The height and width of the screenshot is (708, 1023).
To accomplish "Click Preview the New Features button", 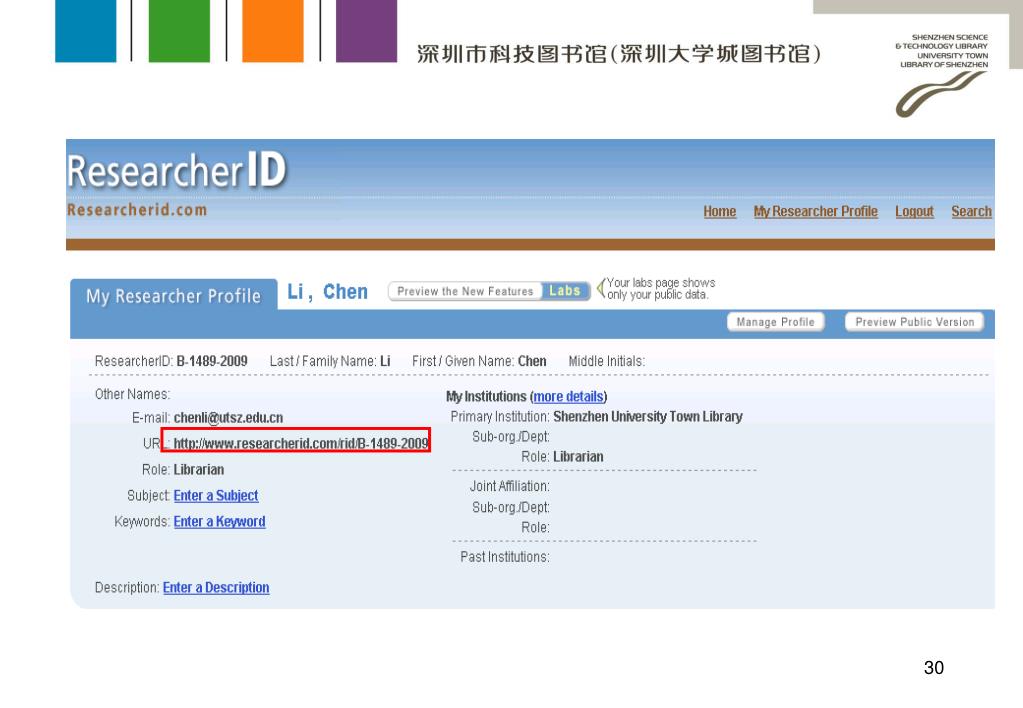I will click(x=465, y=291).
